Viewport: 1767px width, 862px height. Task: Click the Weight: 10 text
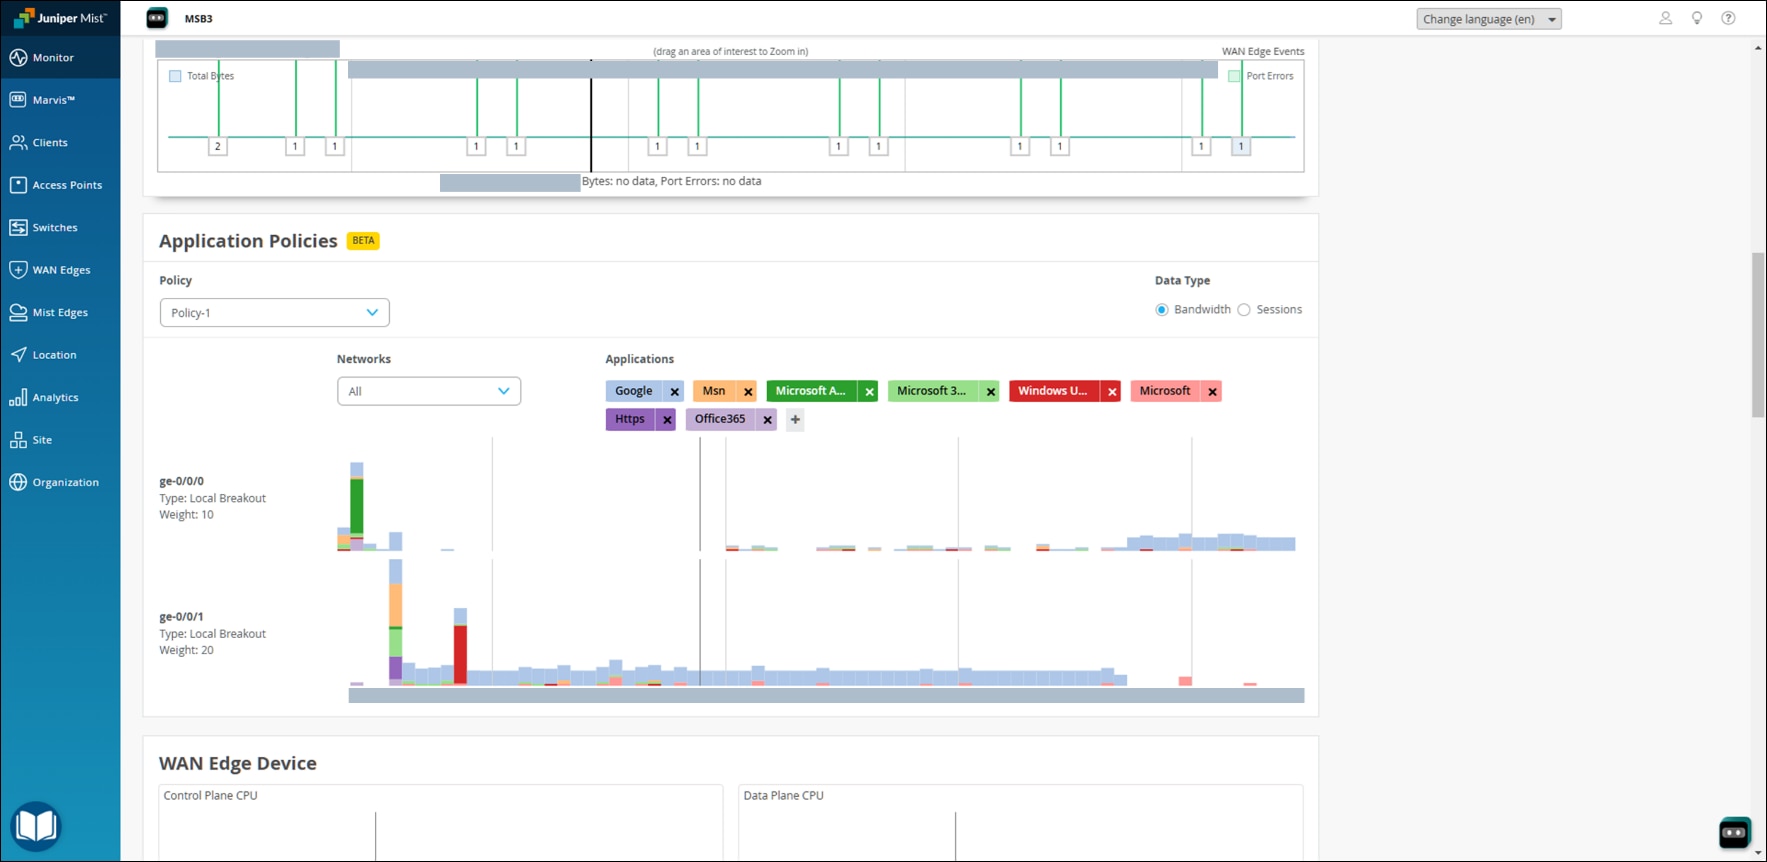(x=187, y=515)
